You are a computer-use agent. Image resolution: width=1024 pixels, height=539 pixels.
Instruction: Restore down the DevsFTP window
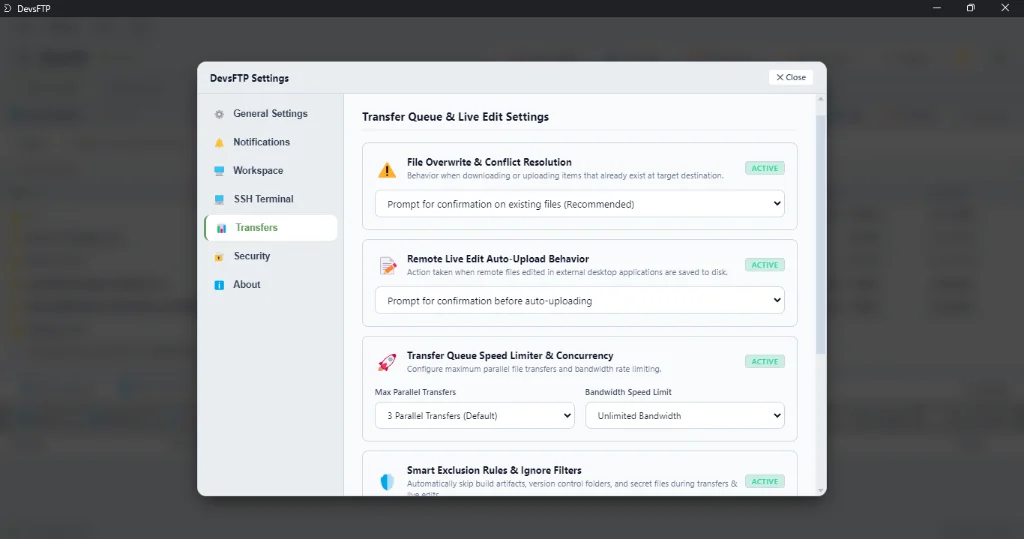[970, 8]
